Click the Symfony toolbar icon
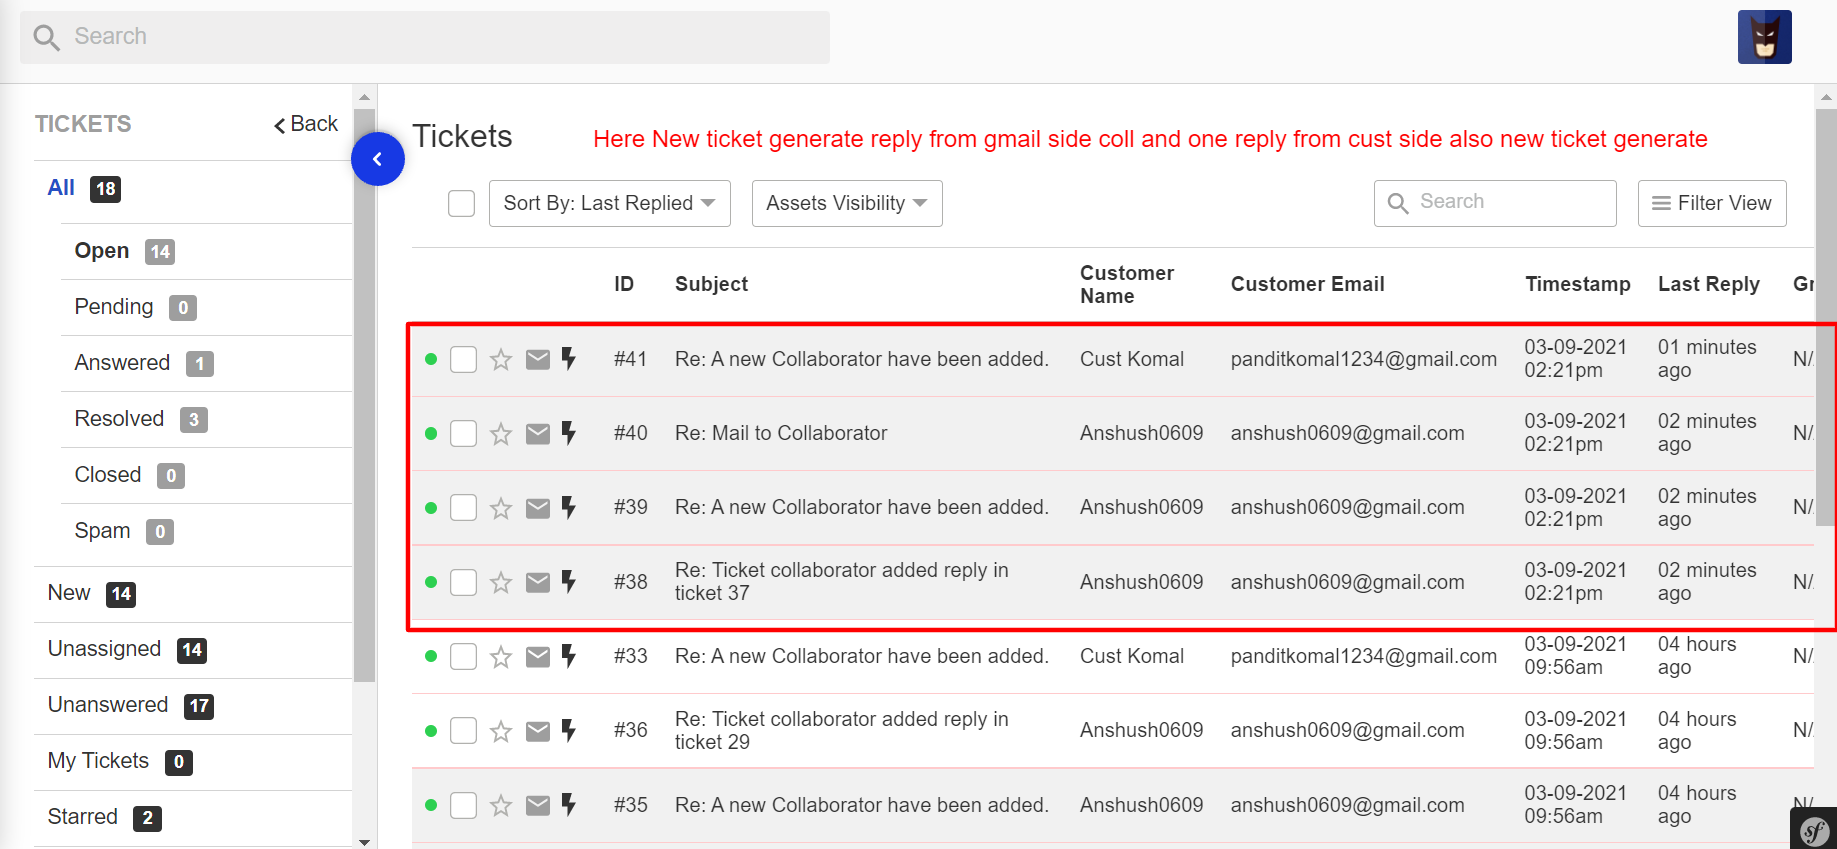Image resolution: width=1837 pixels, height=849 pixels. [1814, 829]
